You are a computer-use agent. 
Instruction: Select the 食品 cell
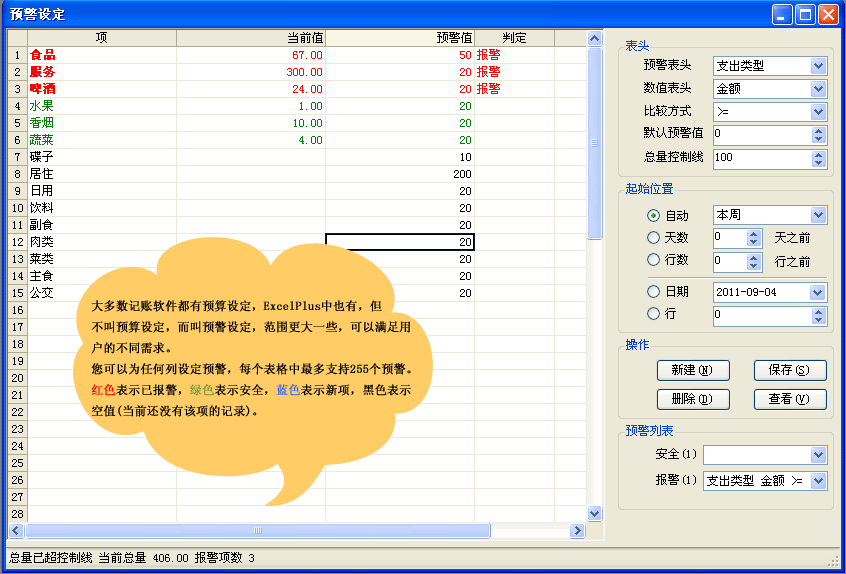coord(102,55)
